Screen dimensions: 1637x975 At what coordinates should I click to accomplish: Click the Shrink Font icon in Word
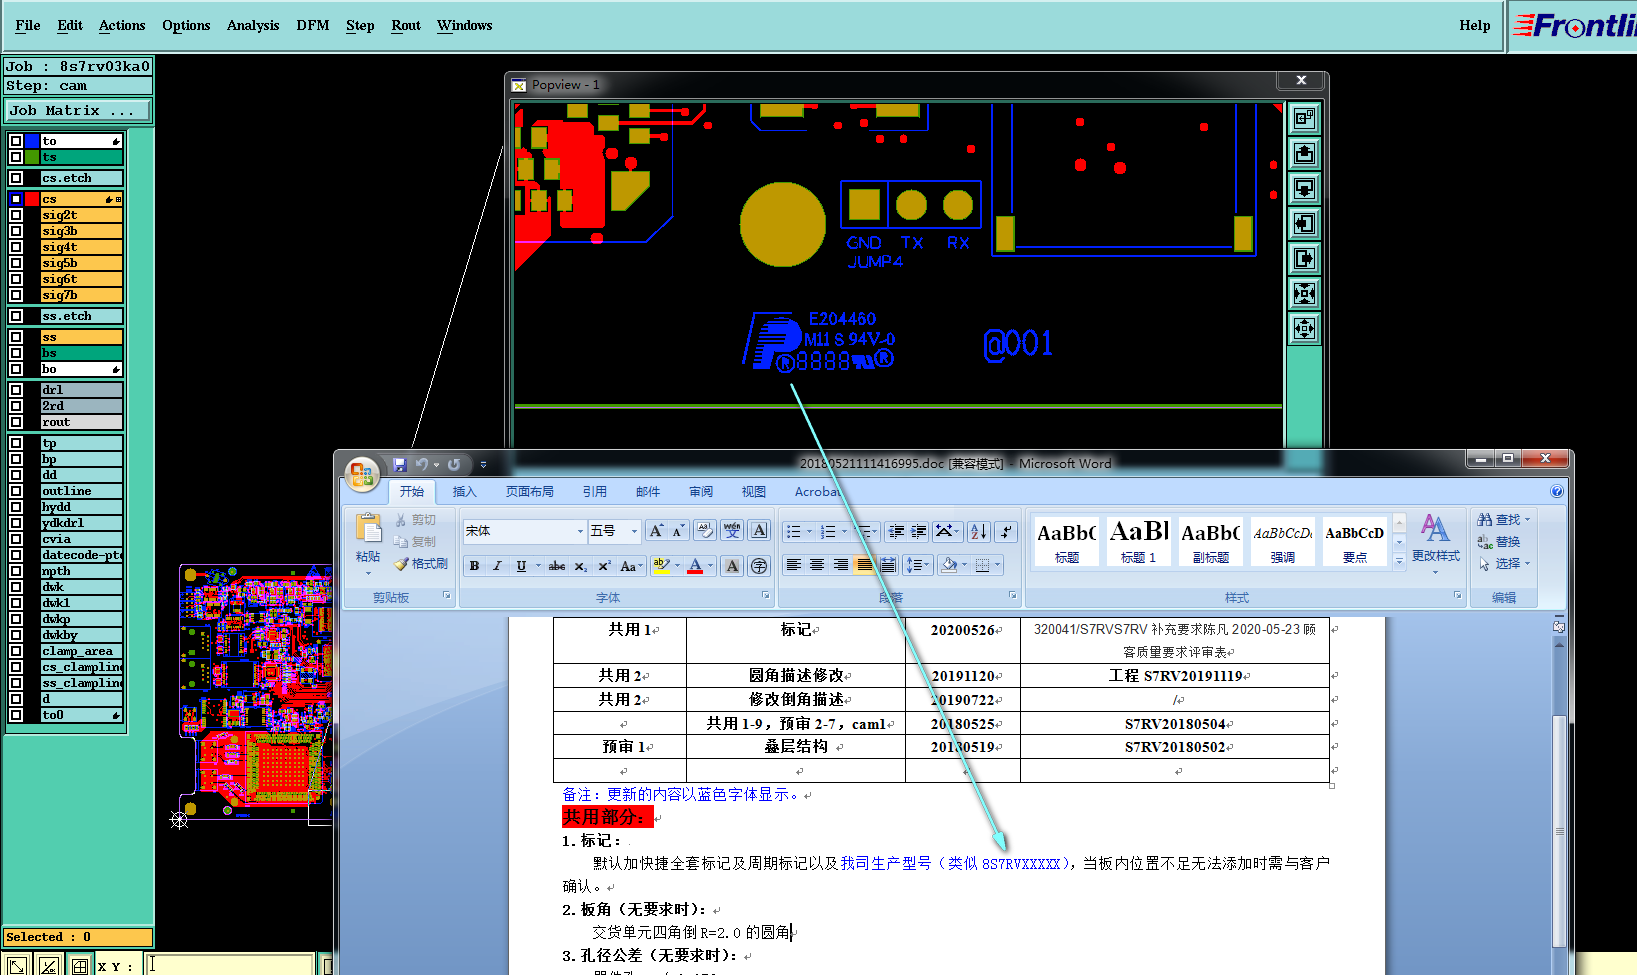pos(677,531)
